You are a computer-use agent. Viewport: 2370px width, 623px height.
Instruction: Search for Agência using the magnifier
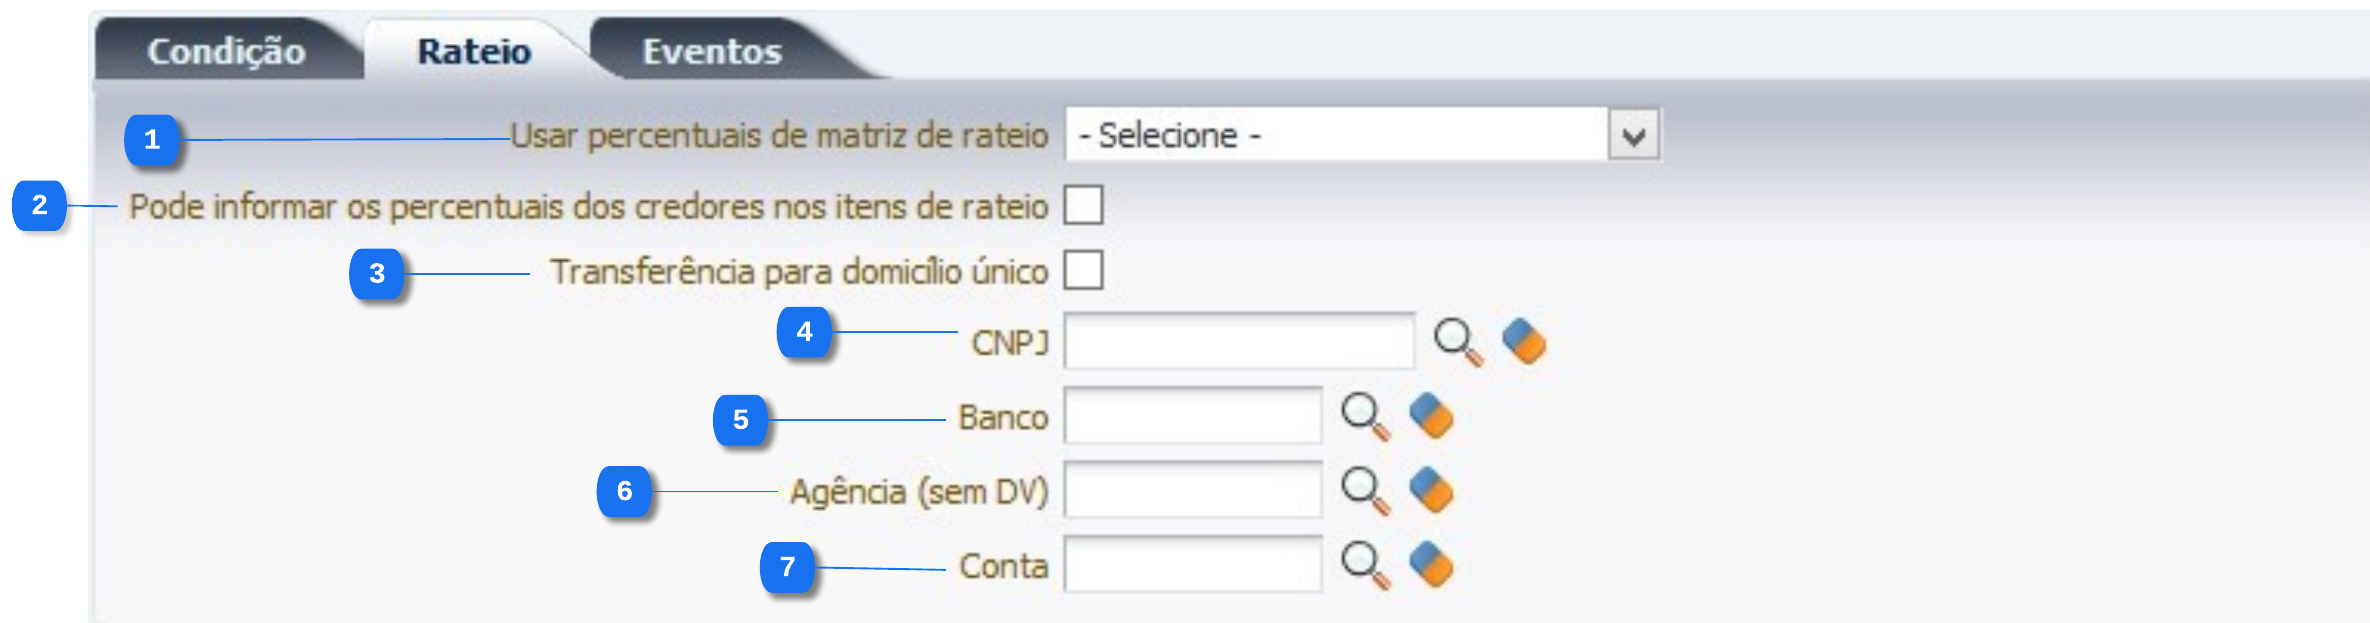click(1364, 491)
